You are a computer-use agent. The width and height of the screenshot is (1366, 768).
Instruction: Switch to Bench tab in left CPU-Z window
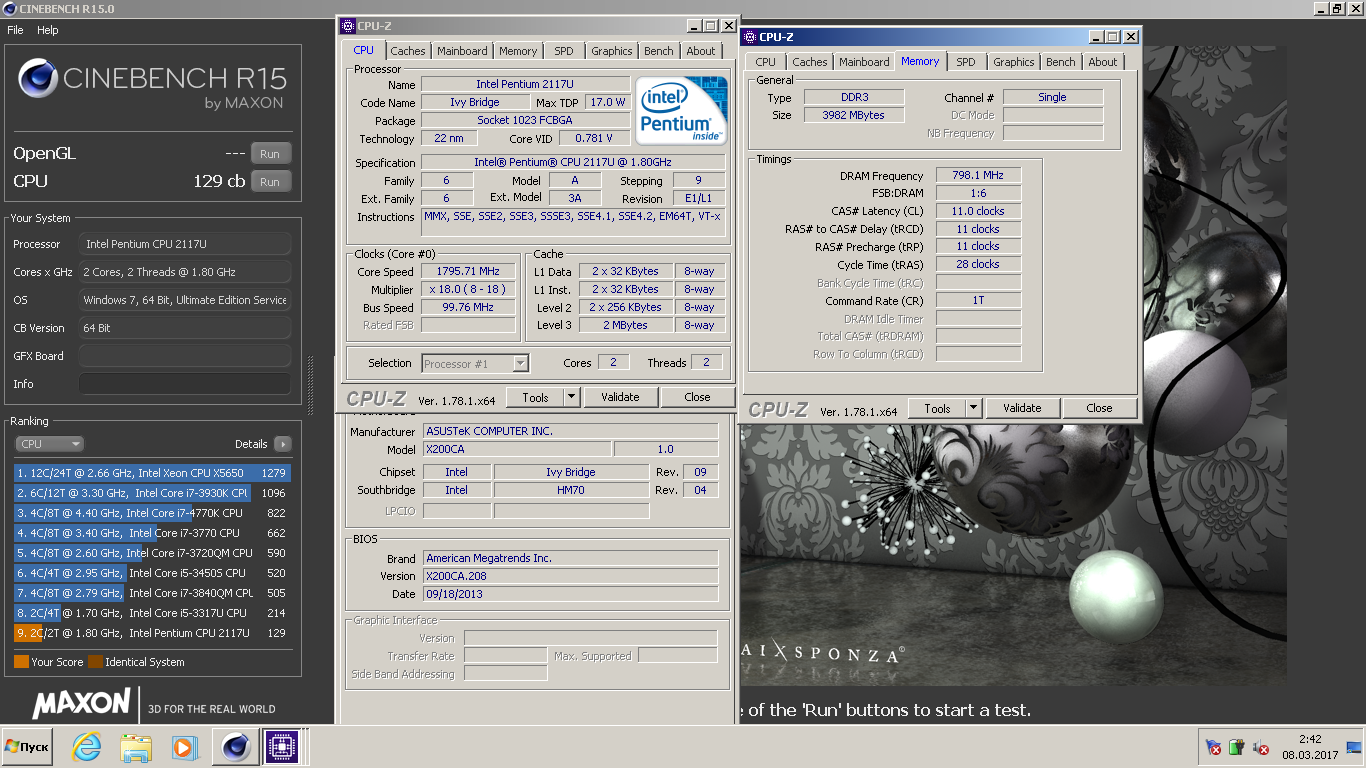coord(659,51)
